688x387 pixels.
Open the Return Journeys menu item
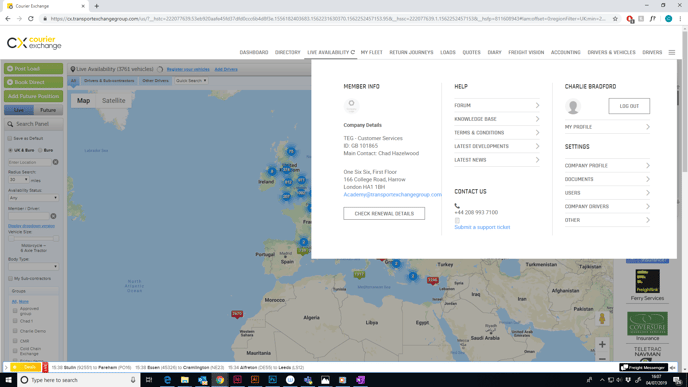point(411,52)
